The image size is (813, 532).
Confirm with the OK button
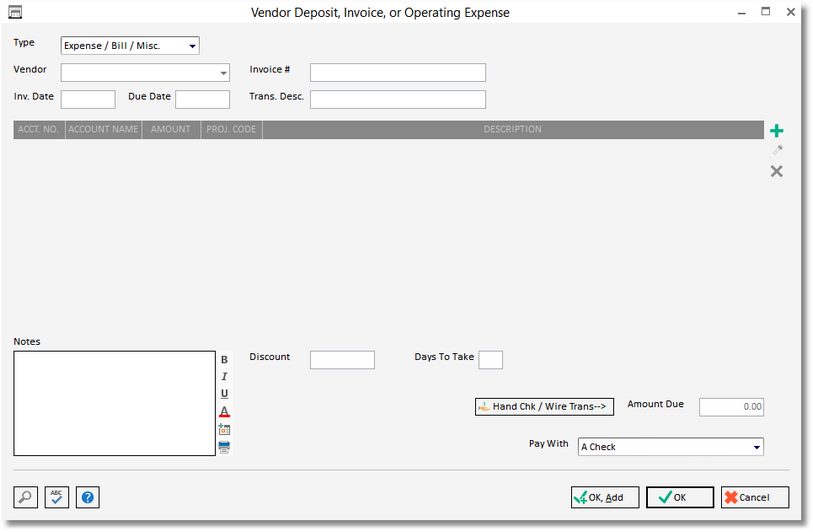coord(680,497)
